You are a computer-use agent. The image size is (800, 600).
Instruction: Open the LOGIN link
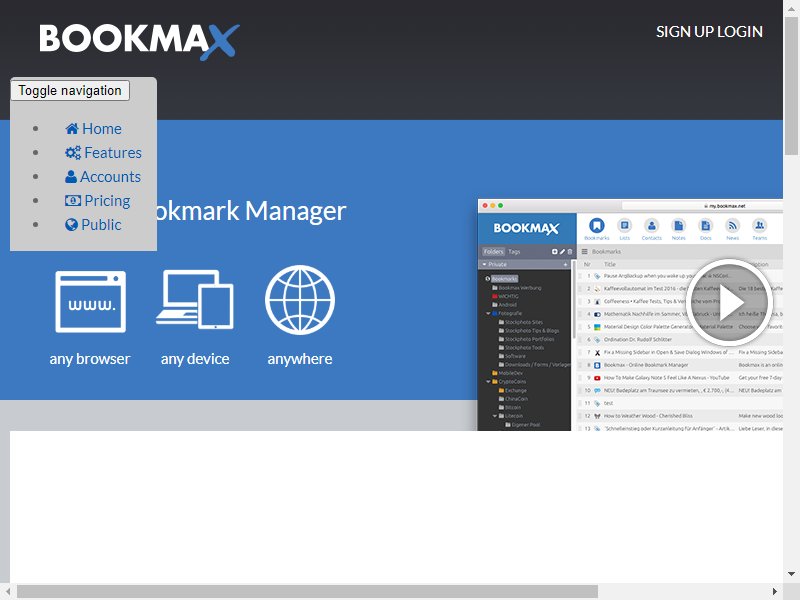point(740,32)
